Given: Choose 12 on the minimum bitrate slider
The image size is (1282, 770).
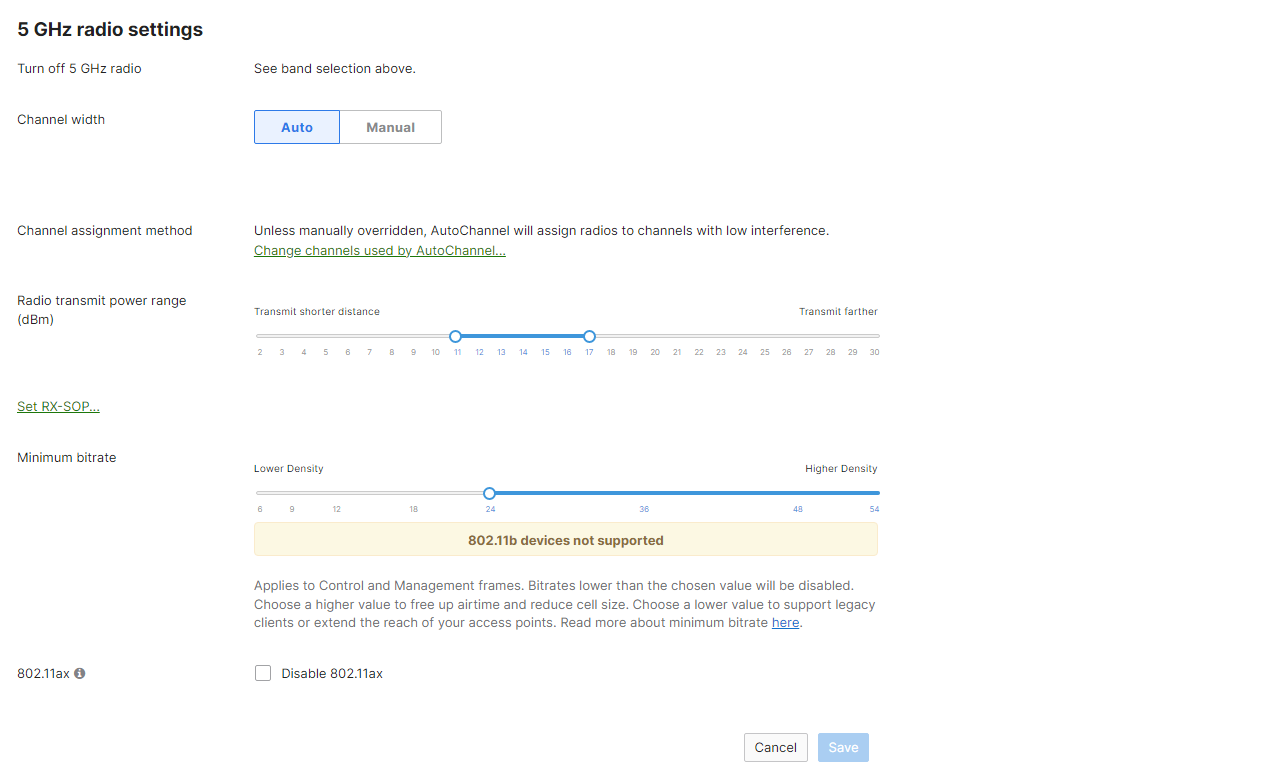Looking at the screenshot, I should [x=337, y=493].
